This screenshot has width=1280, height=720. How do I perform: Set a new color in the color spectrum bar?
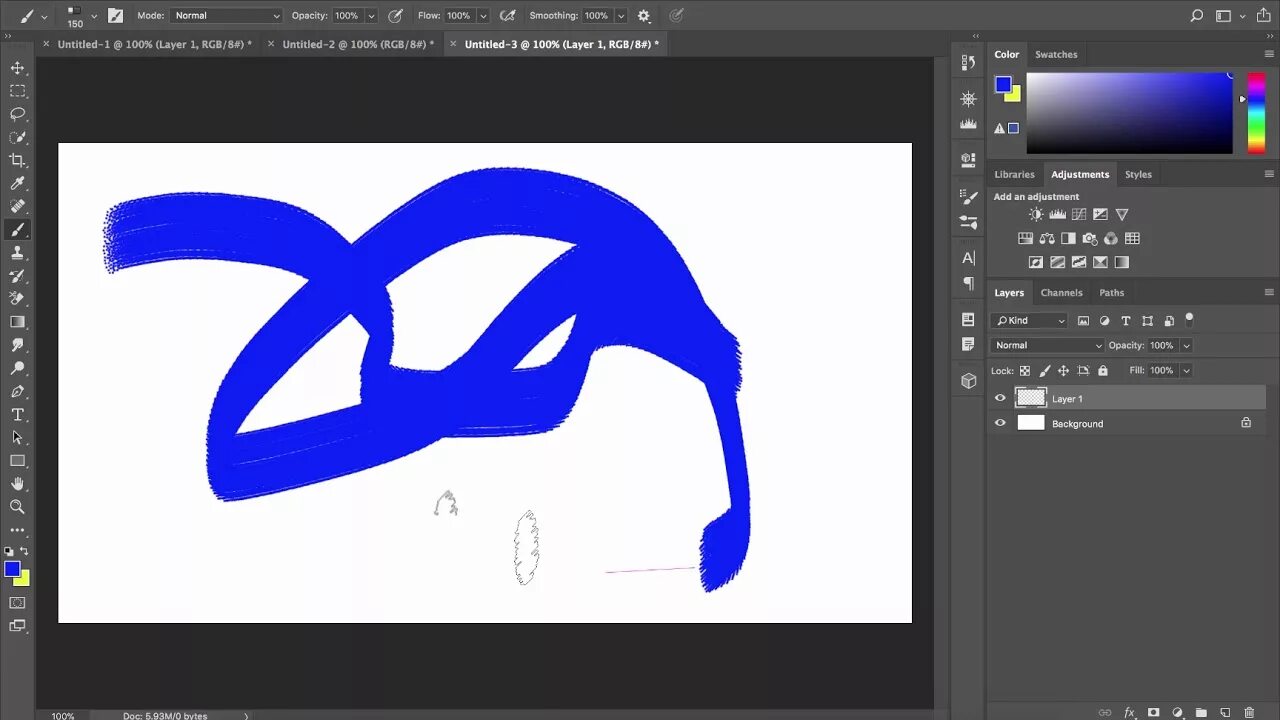1256,110
